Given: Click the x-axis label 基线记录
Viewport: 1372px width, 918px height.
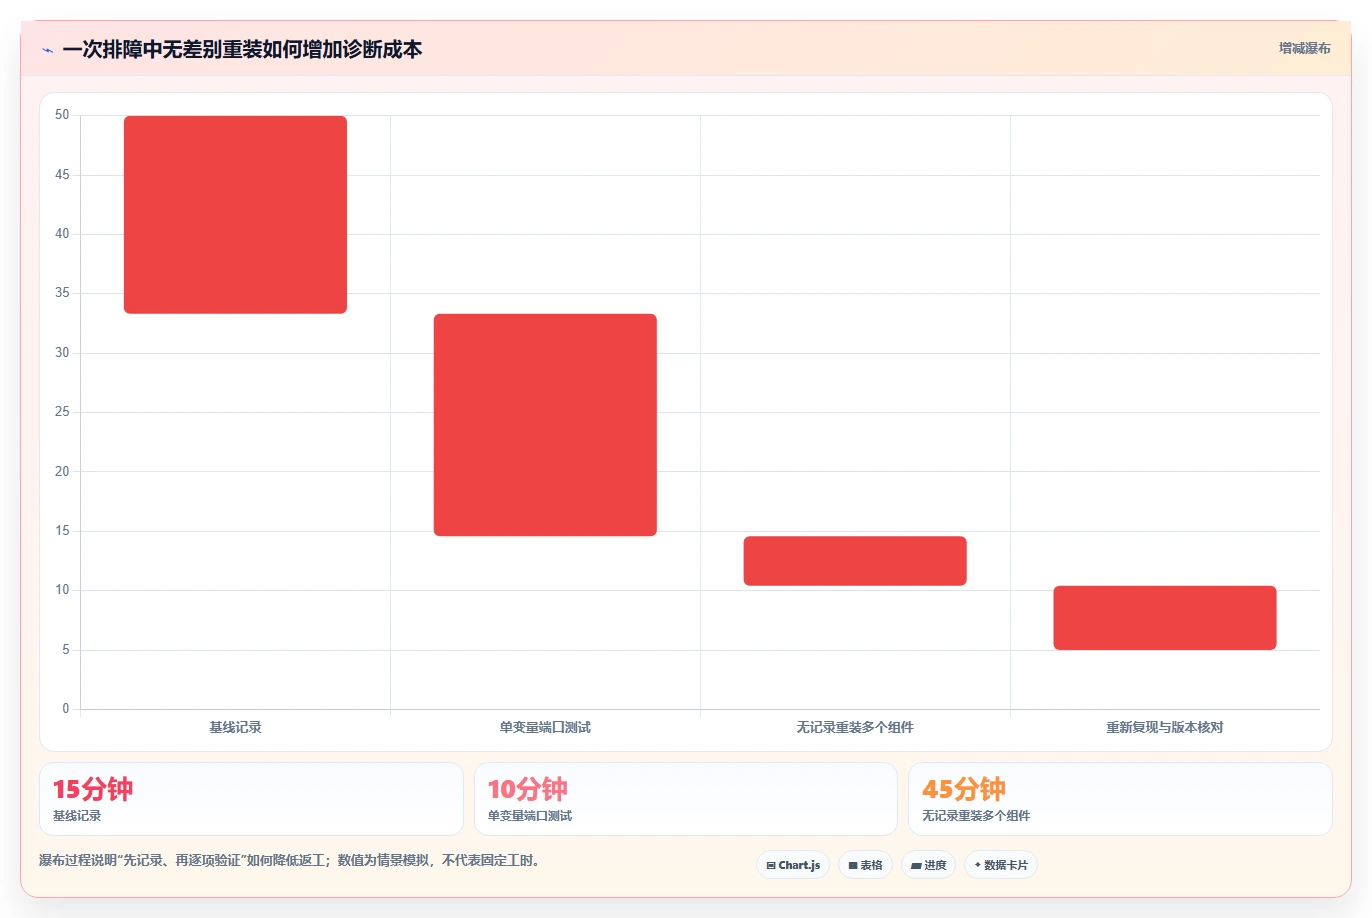Looking at the screenshot, I should click(235, 727).
